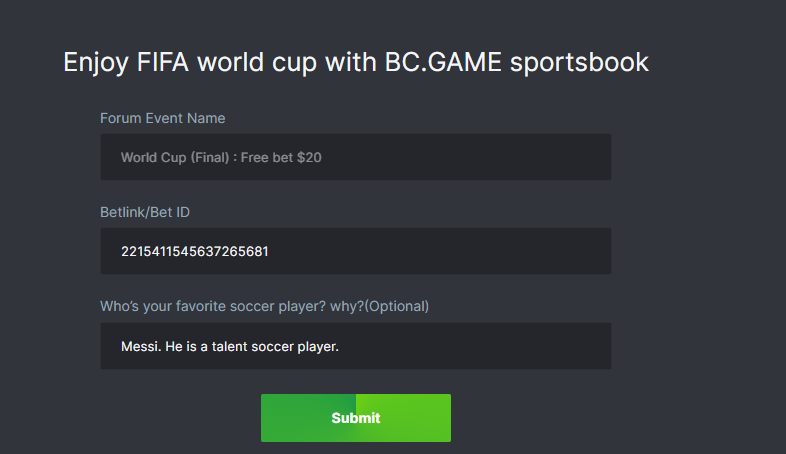Click the "Who's your favorite soccer player?" label

pos(231,306)
